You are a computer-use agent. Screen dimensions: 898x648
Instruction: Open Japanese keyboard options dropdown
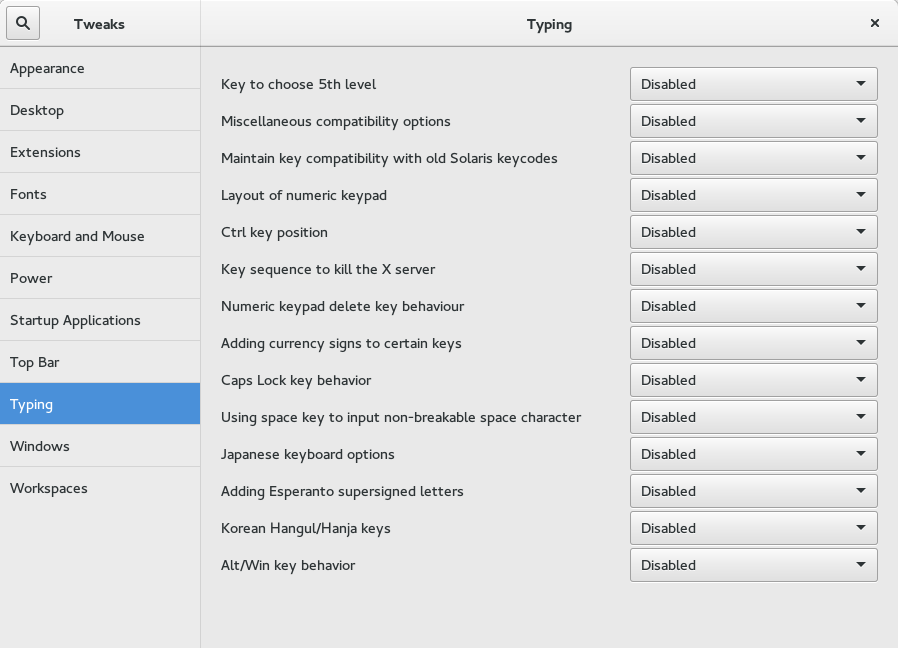pyautogui.click(x=754, y=454)
